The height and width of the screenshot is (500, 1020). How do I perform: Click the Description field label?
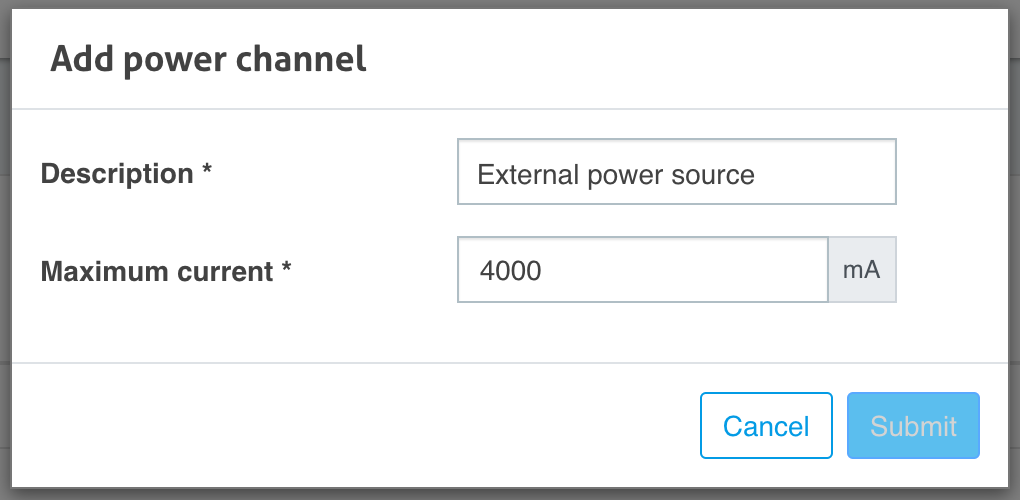117,174
